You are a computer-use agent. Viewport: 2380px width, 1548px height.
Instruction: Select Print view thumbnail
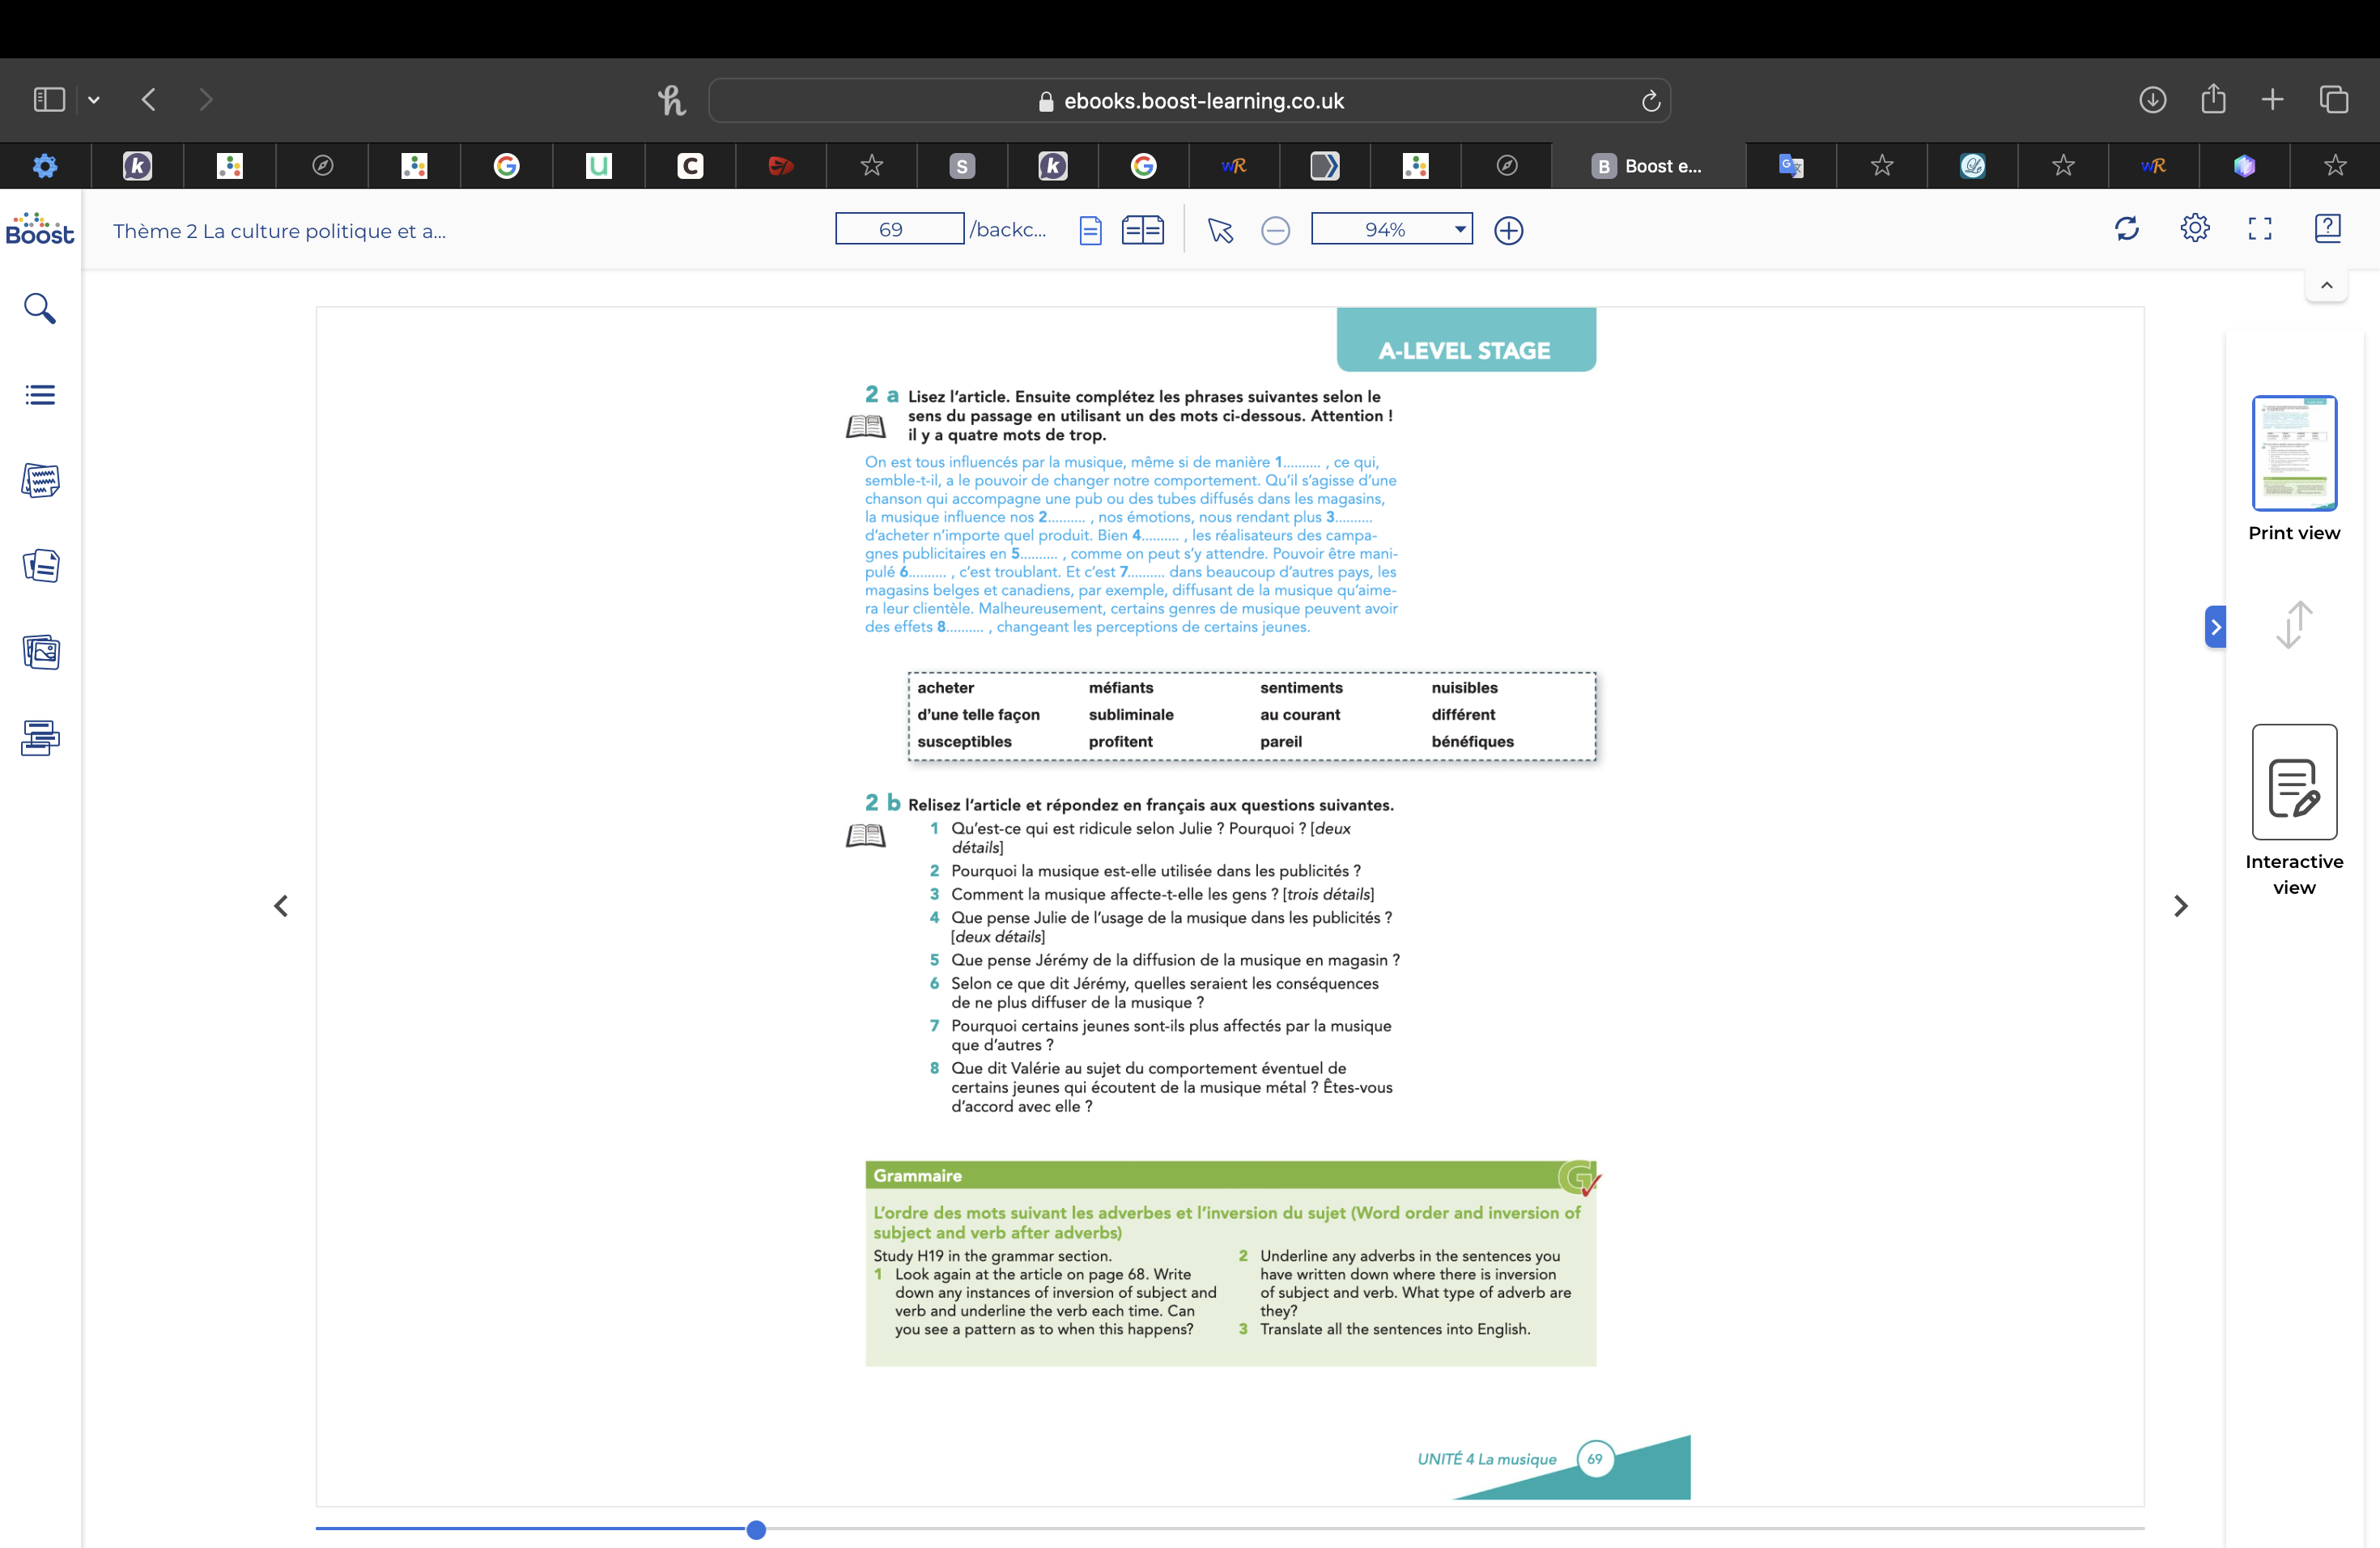[x=2294, y=453]
